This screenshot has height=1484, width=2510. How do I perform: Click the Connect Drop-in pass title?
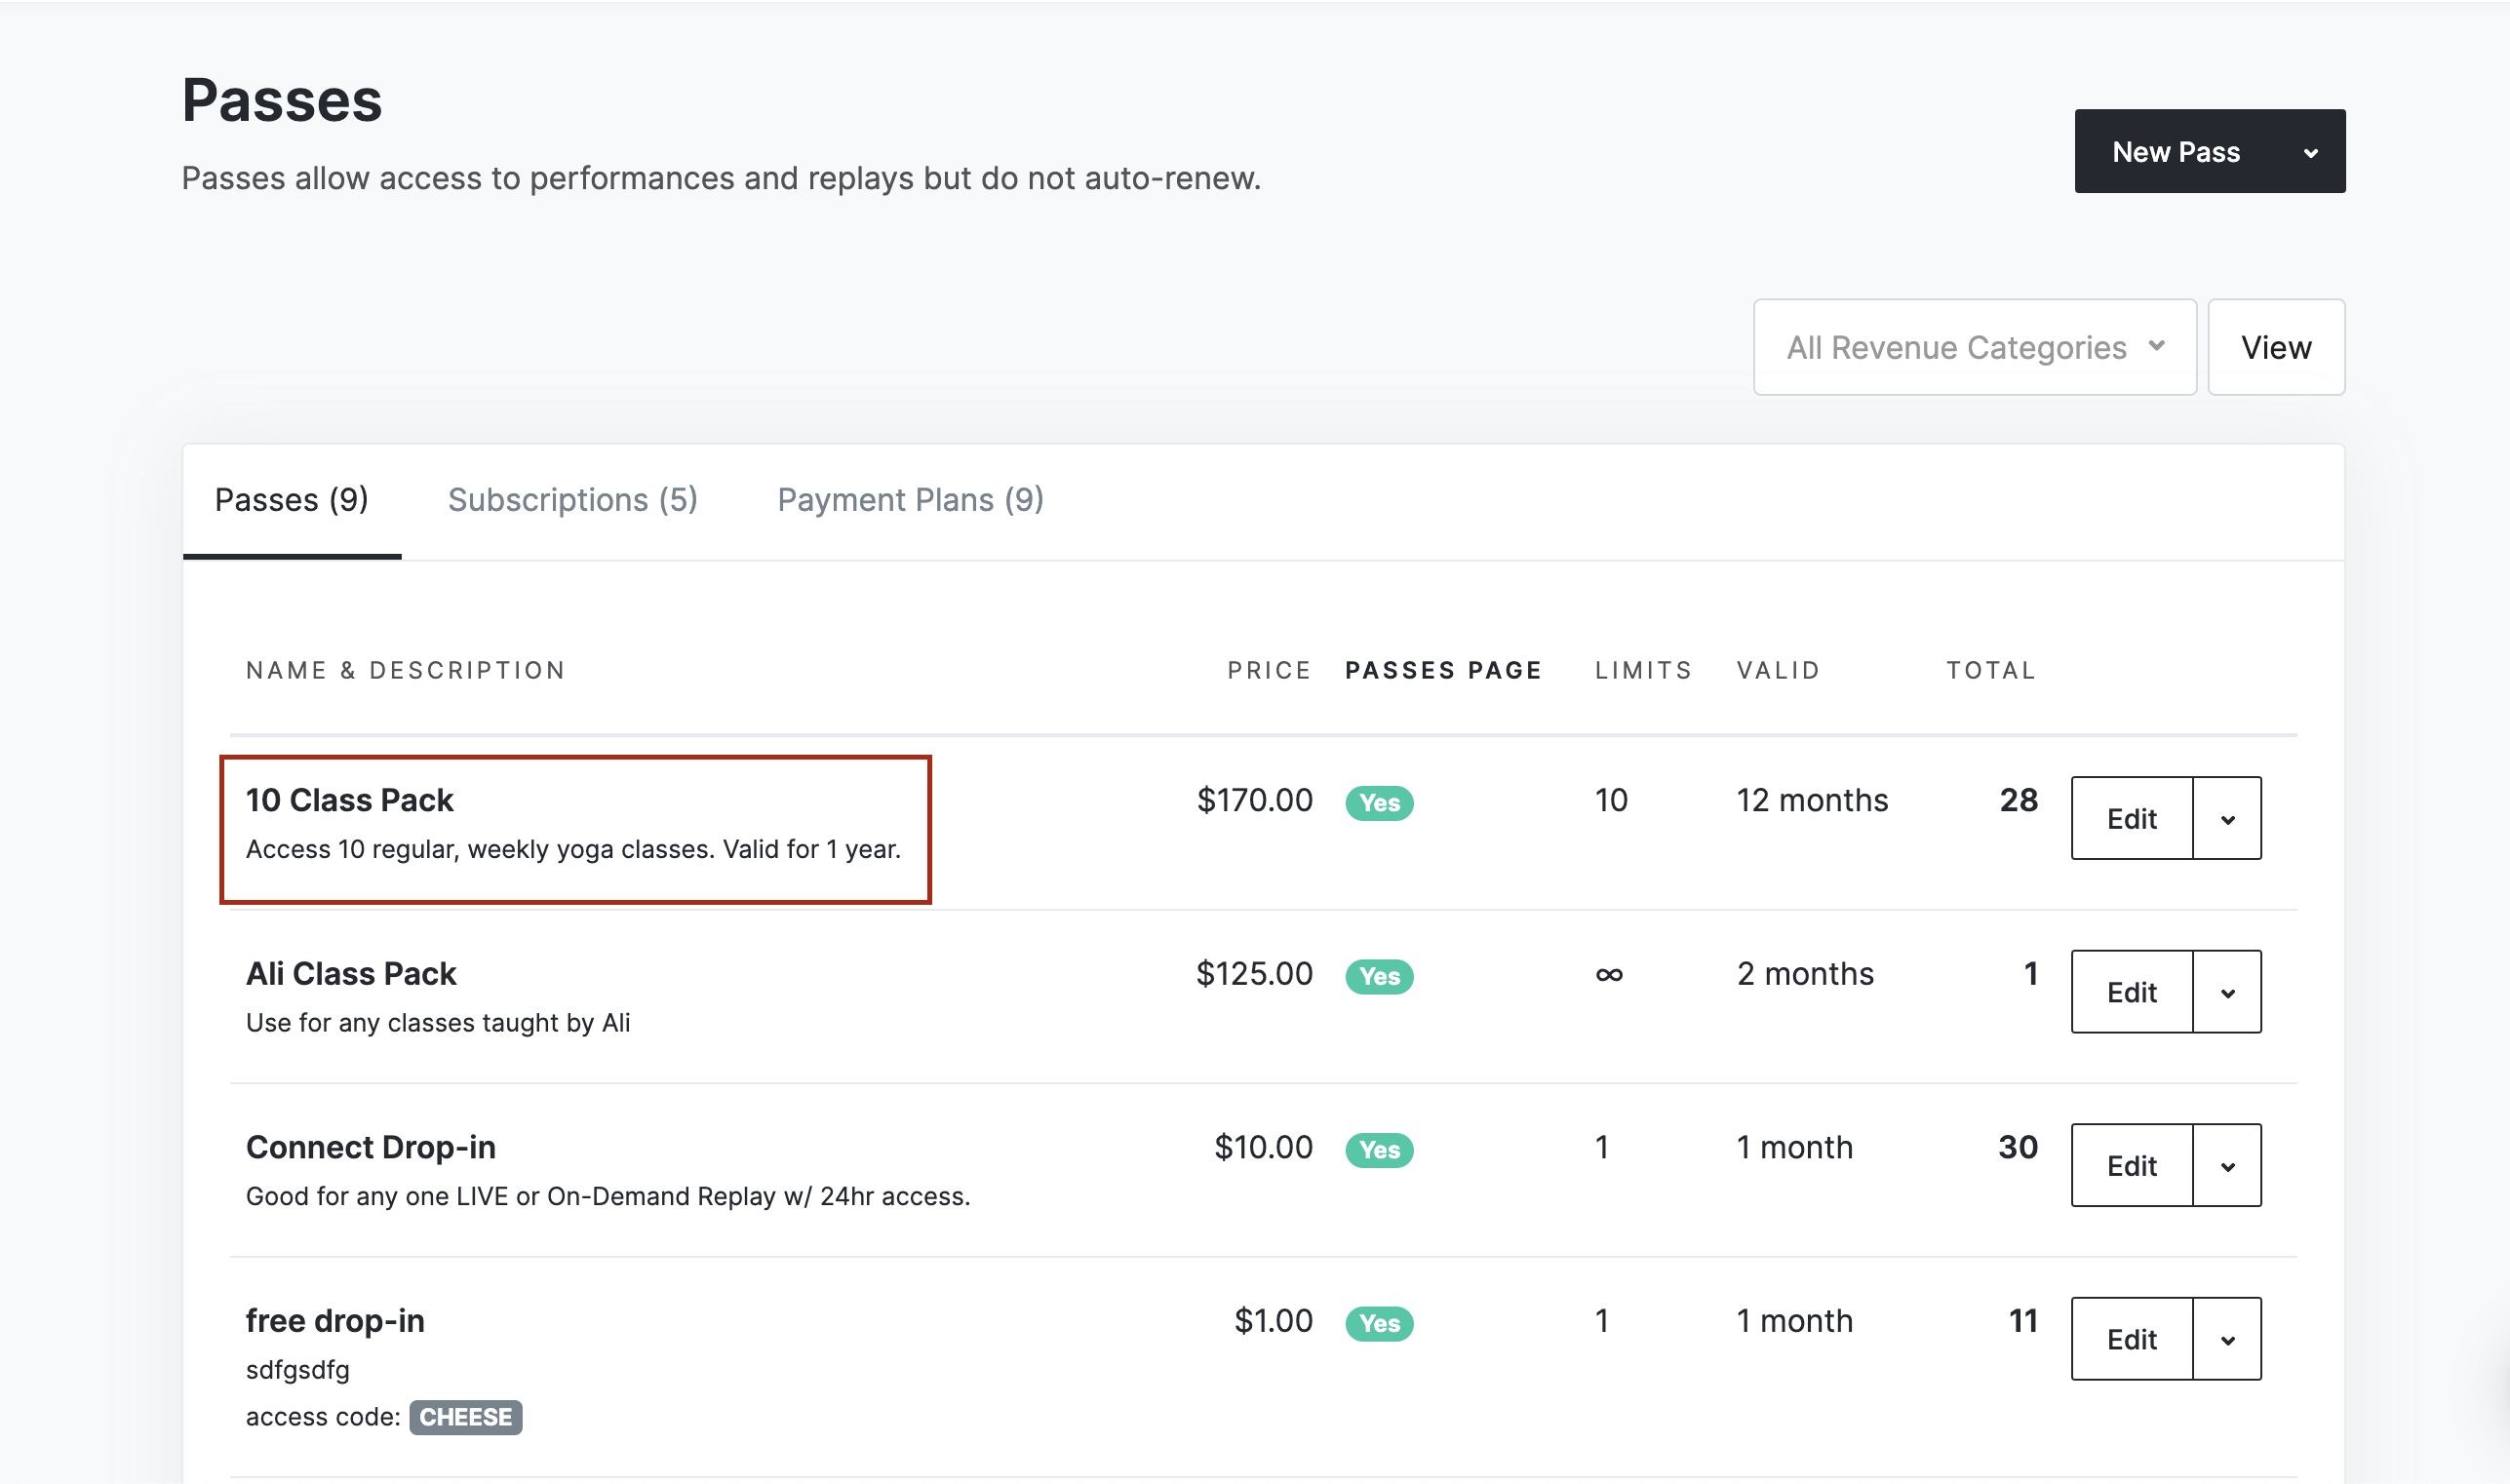370,1147
